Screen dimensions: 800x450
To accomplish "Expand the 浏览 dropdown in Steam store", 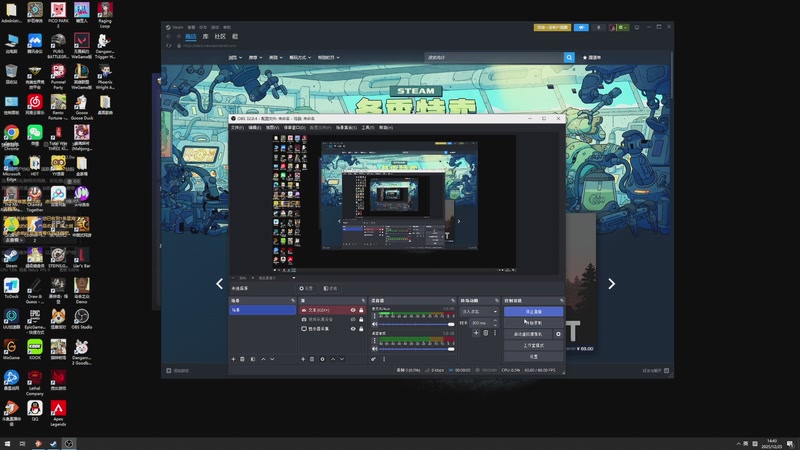I will click(235, 58).
